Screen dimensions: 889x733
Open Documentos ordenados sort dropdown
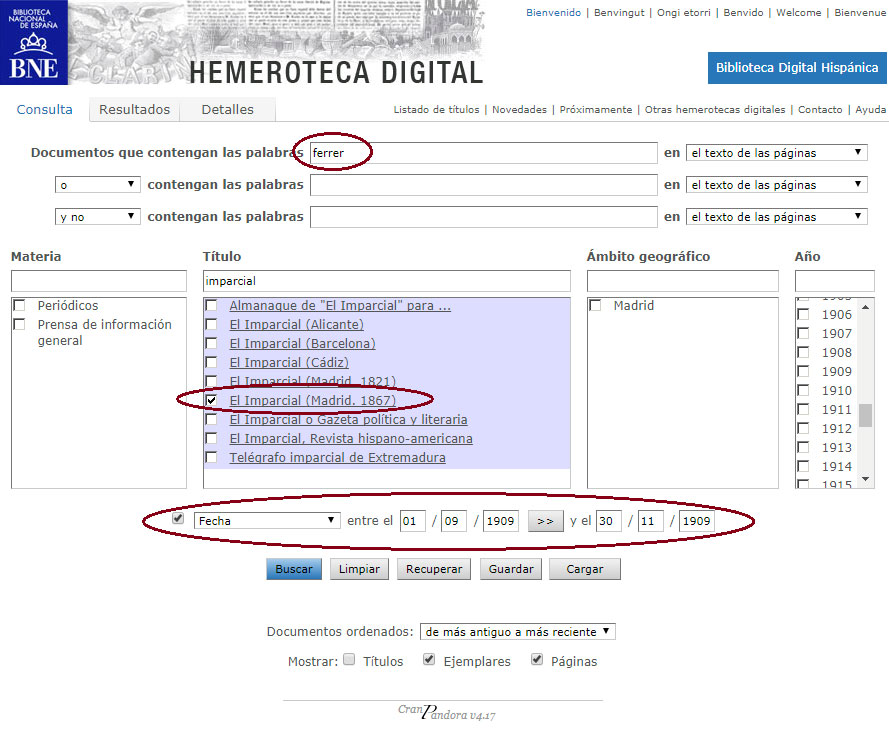coord(518,632)
